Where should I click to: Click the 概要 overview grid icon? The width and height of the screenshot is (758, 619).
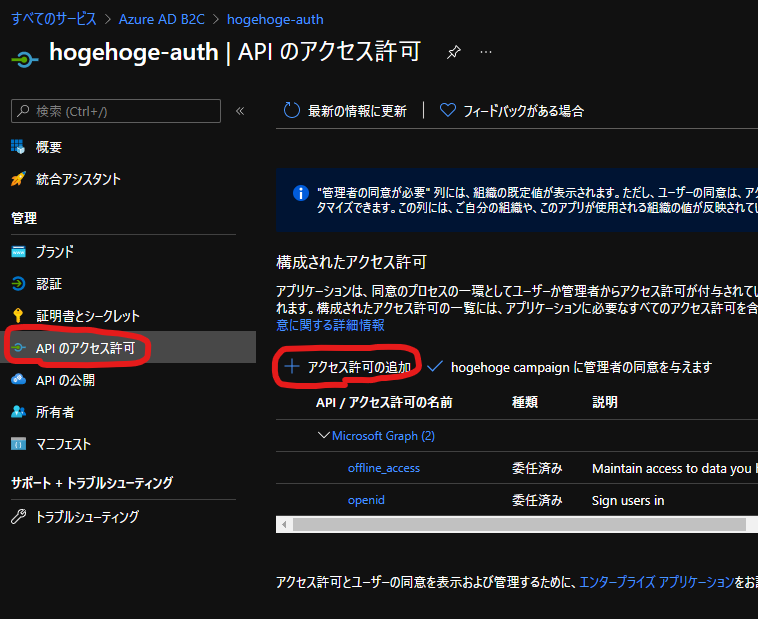(18, 147)
